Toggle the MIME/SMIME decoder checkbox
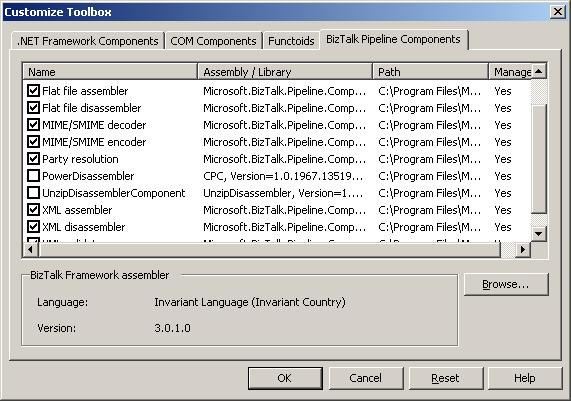This screenshot has height=401, width=571. coord(34,125)
